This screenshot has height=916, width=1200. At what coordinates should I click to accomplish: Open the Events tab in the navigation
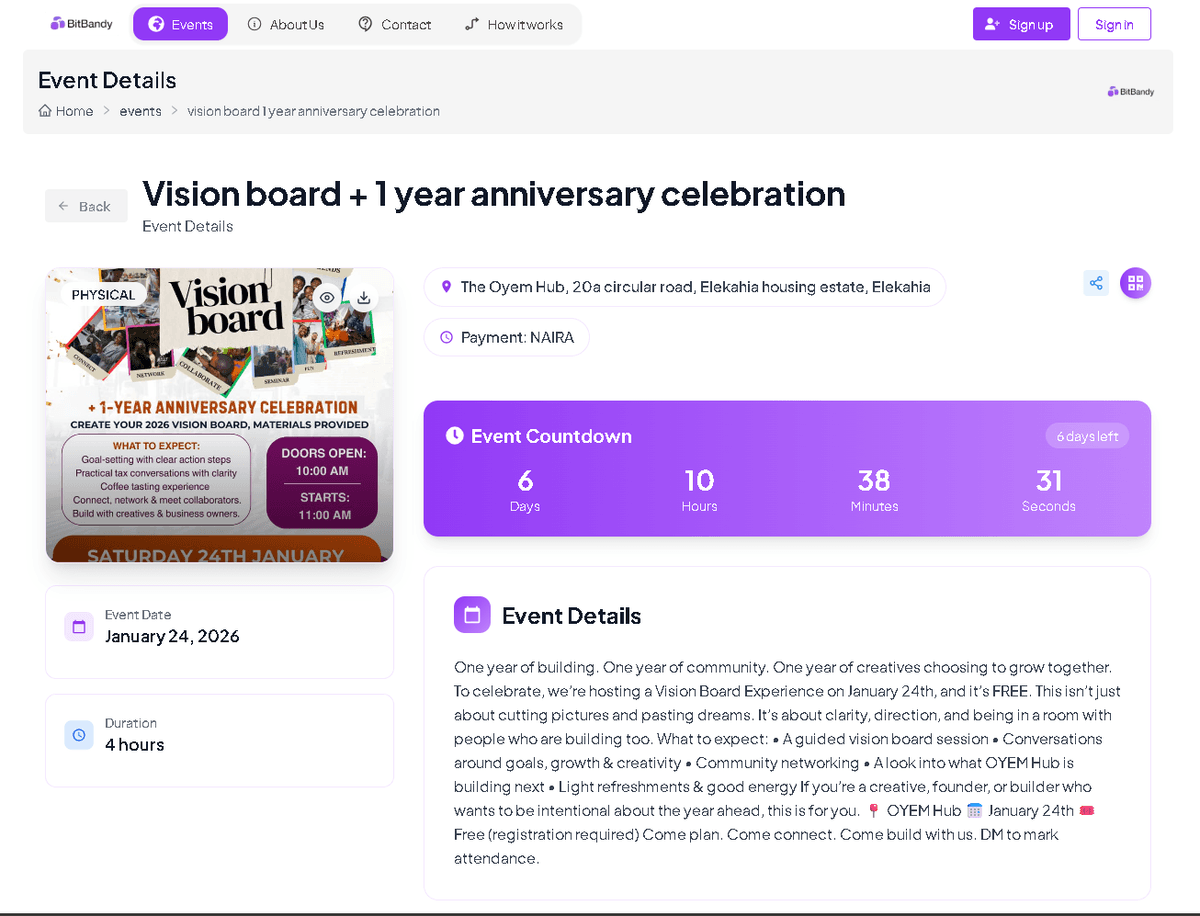pyautogui.click(x=180, y=23)
